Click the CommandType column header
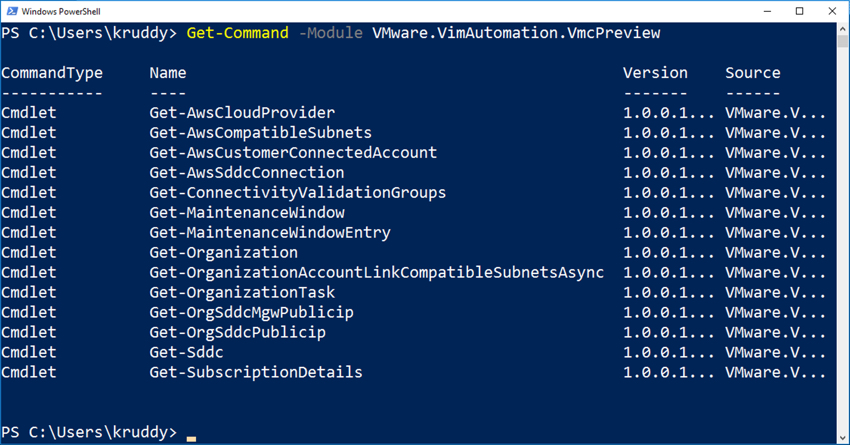This screenshot has width=850, height=445. pos(52,73)
